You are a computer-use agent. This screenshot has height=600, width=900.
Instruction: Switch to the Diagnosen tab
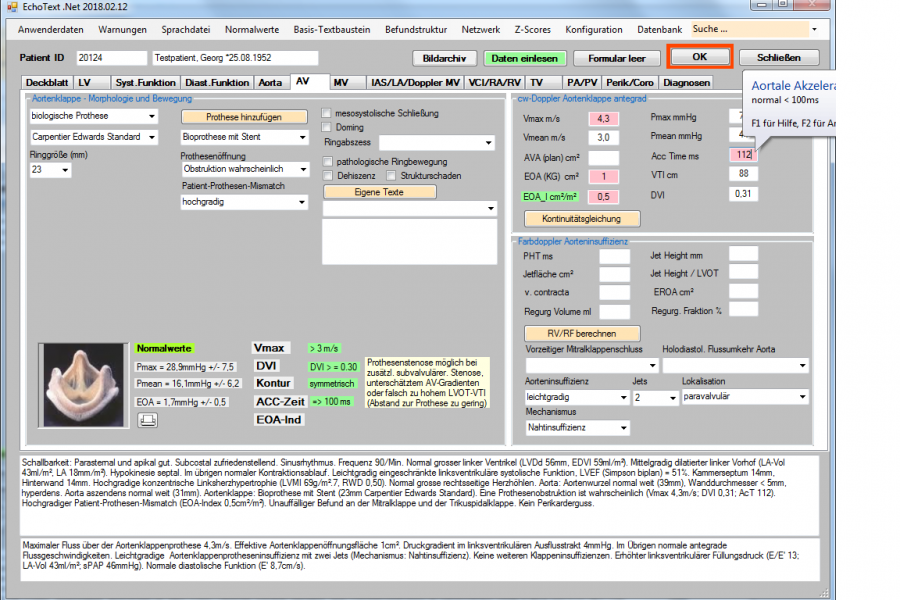coord(686,83)
